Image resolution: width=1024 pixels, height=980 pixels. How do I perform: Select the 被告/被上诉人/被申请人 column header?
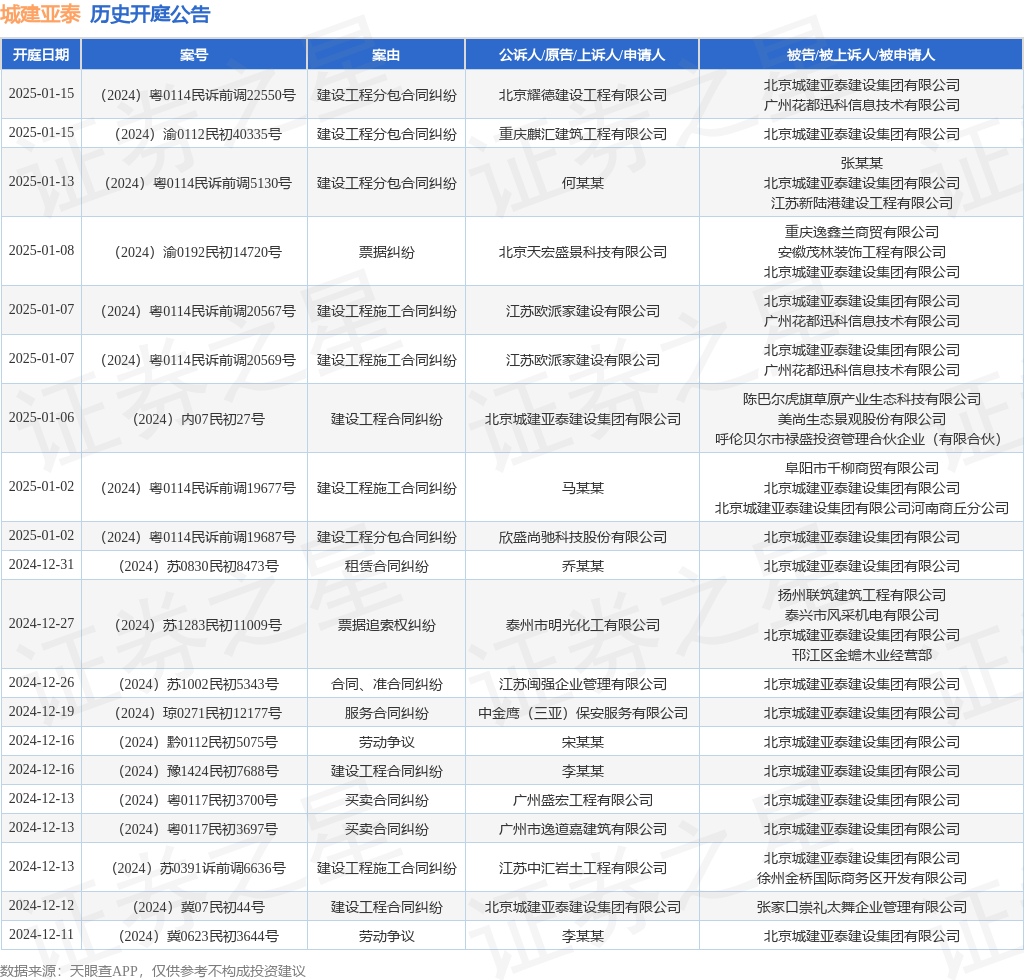click(861, 55)
